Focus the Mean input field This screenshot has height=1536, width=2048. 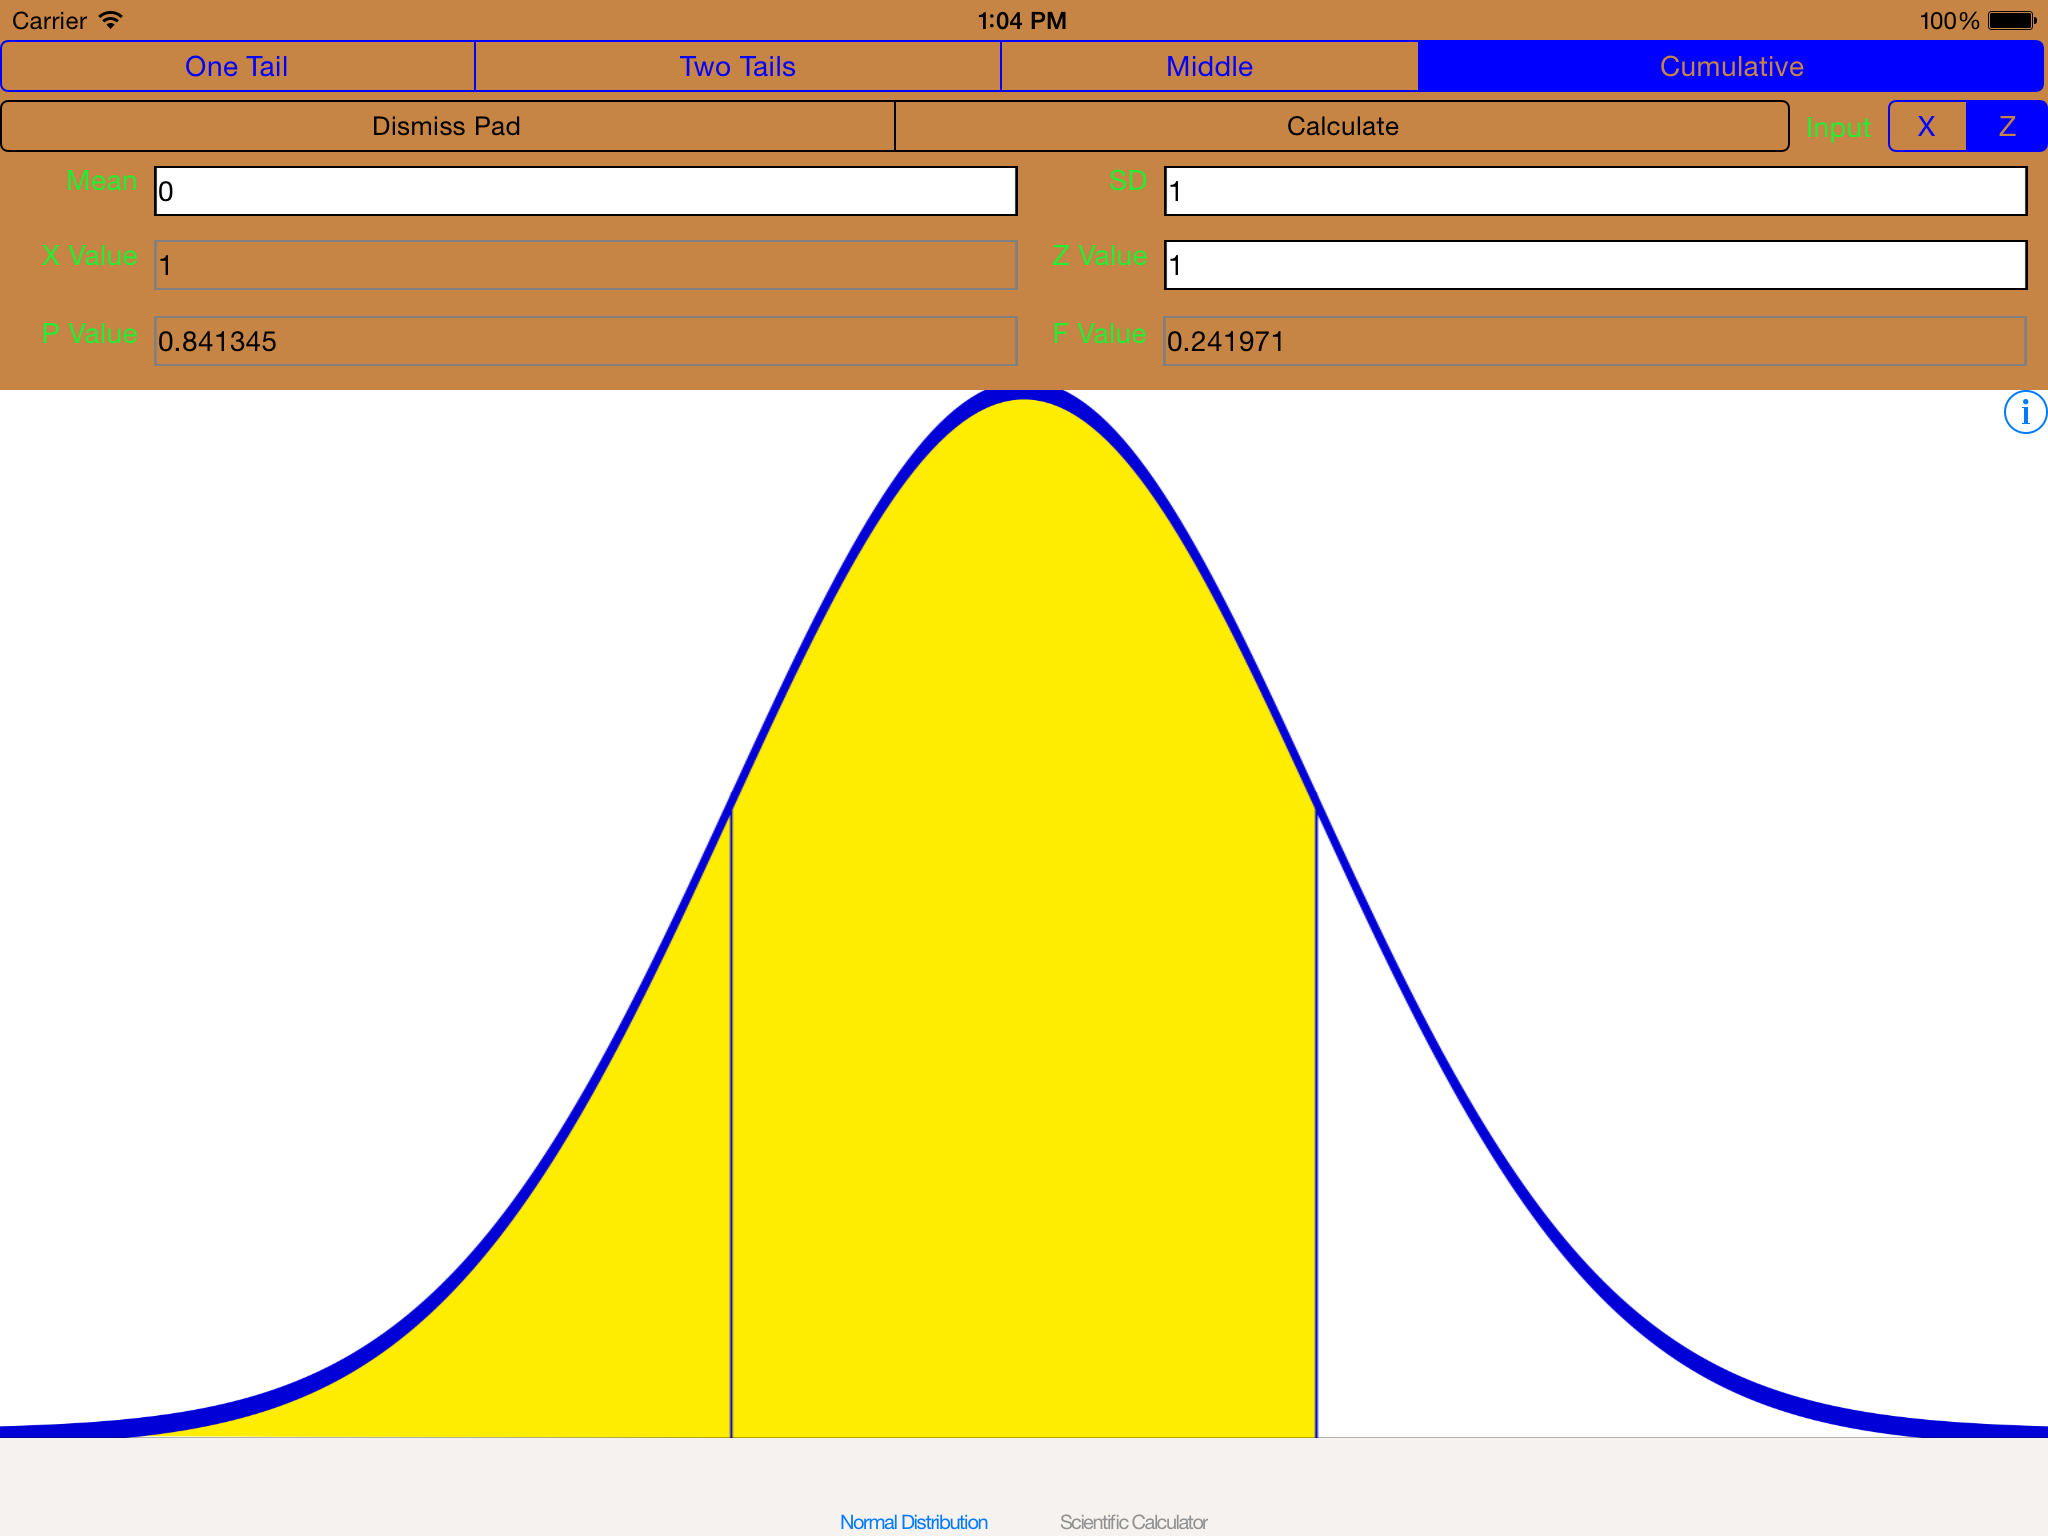[x=586, y=191]
